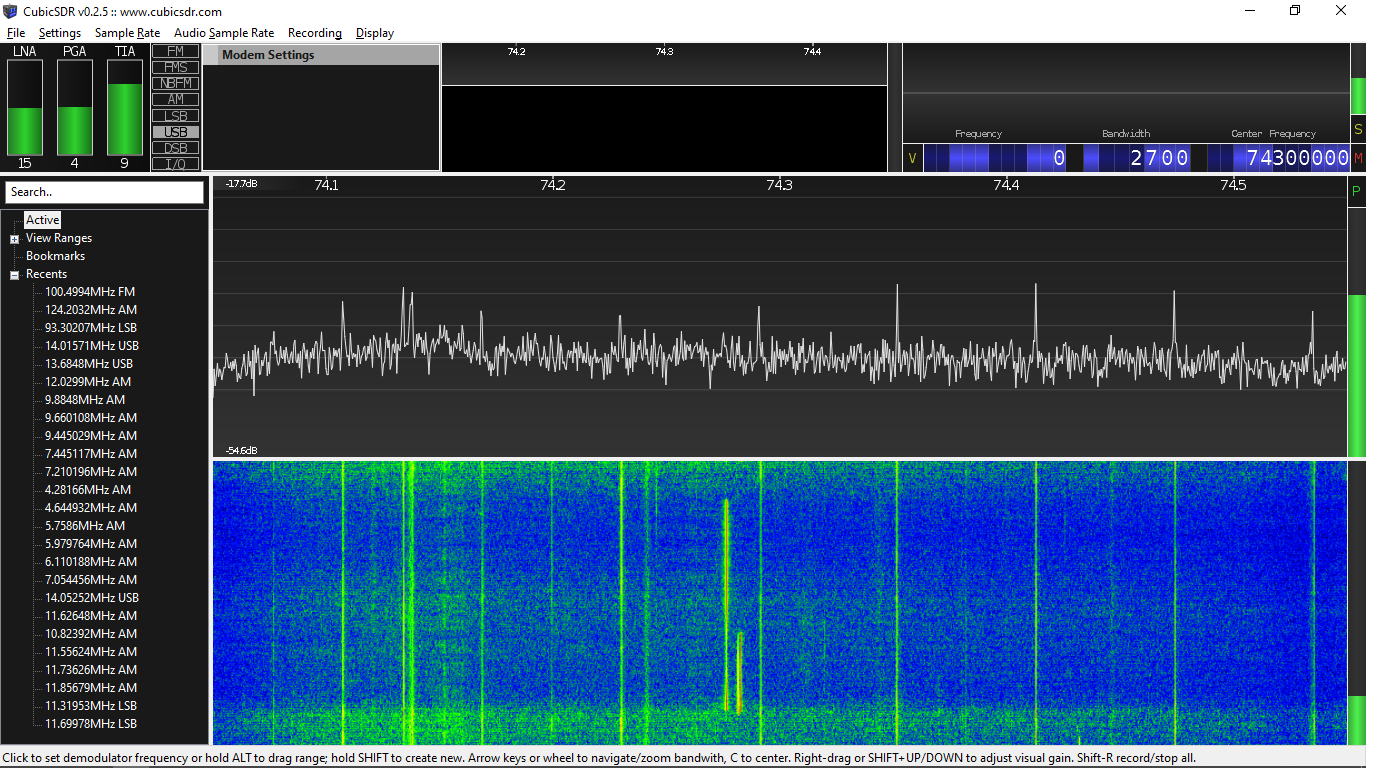Image resolution: width=1374 pixels, height=776 pixels.
Task: Select USB demodulator mode
Action: (x=176, y=131)
